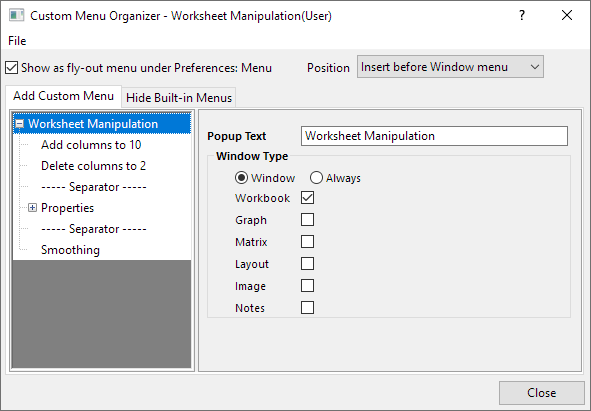Select the Separator above Properties
This screenshot has width=591, height=411.
(x=93, y=187)
